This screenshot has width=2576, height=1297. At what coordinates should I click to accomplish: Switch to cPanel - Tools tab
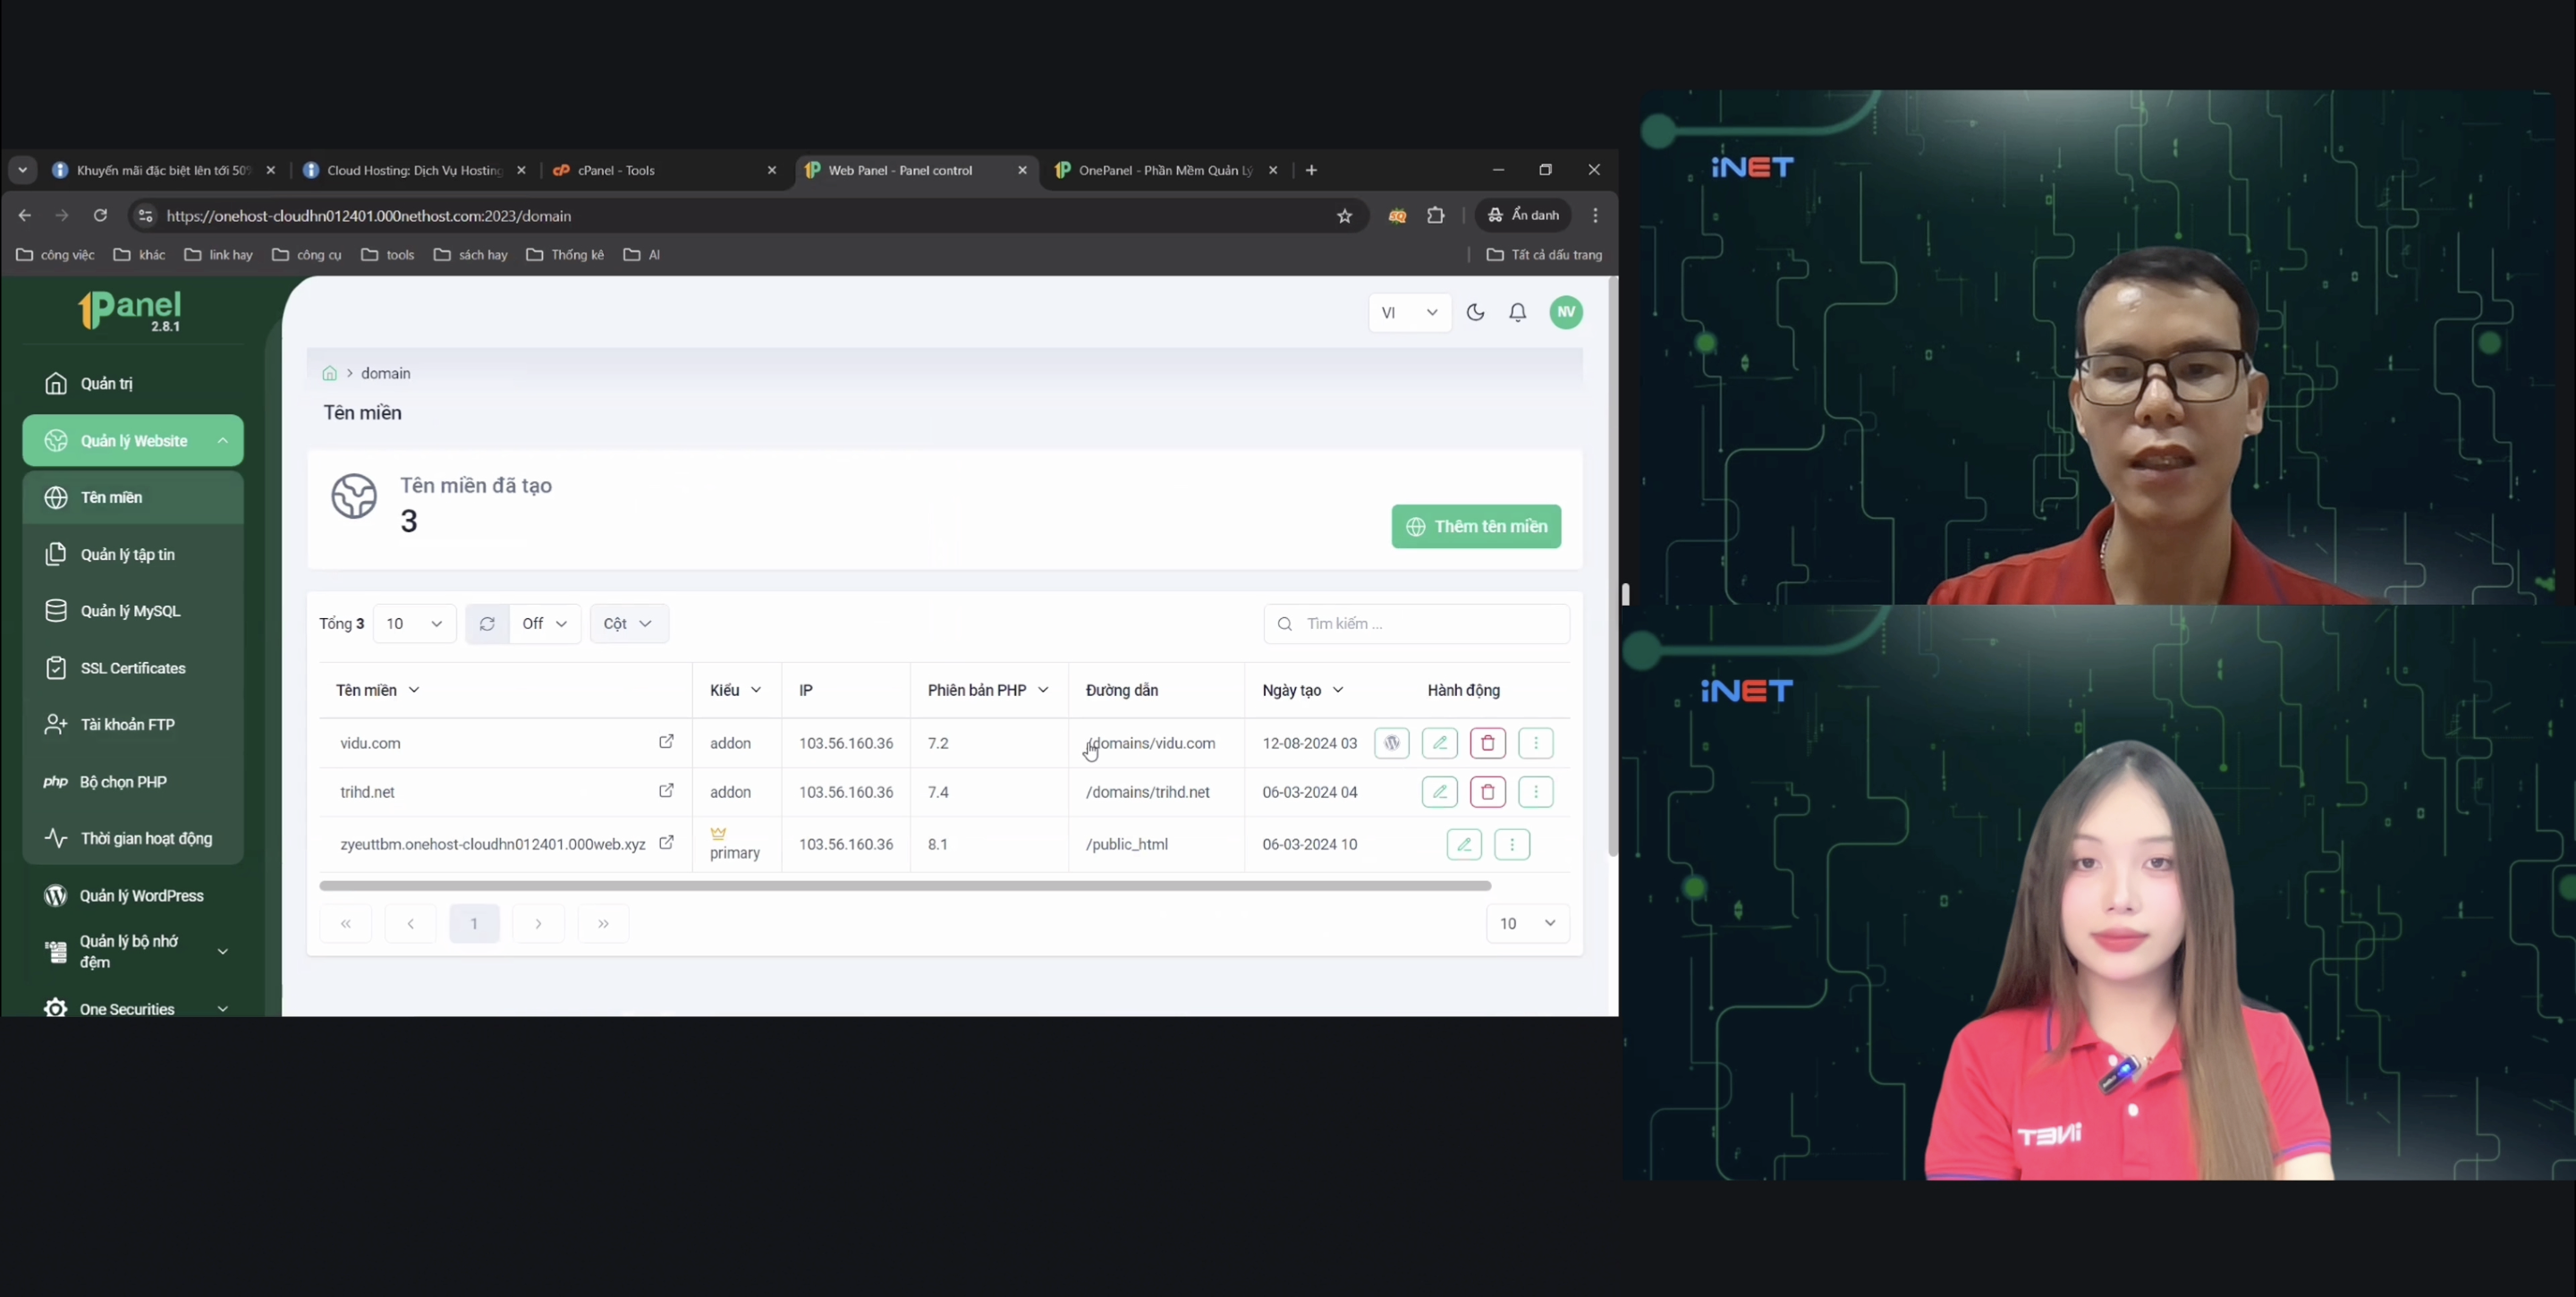pos(664,171)
